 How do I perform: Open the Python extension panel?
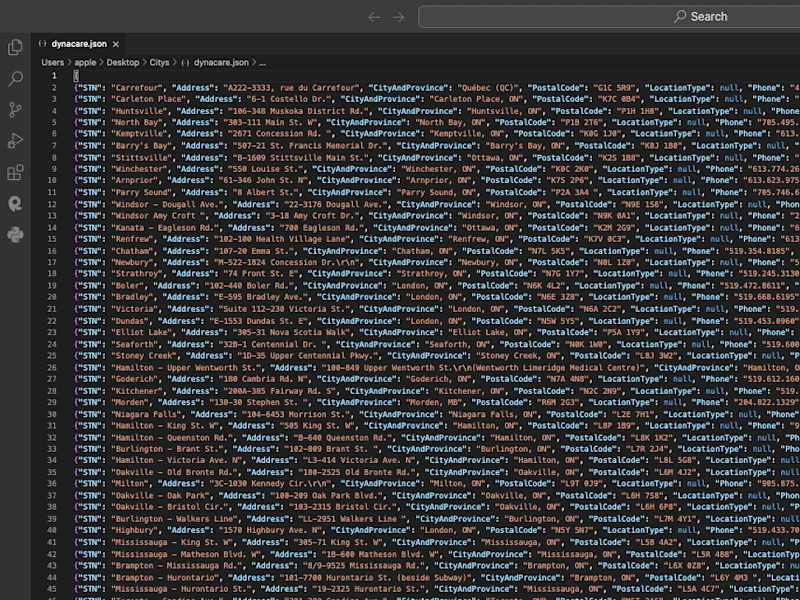pos(15,235)
